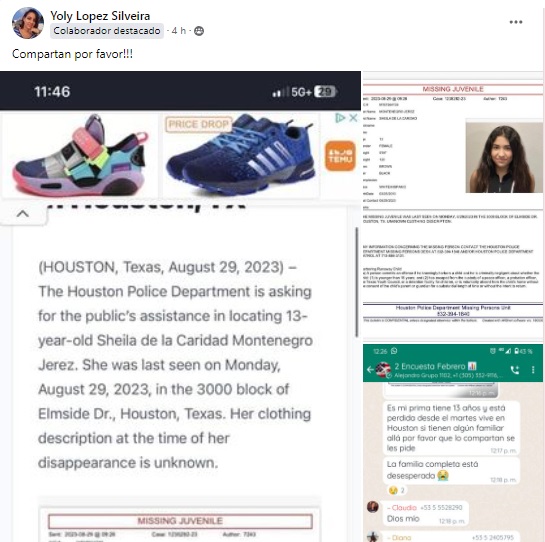Image resolution: width=545 pixels, height=542 pixels.
Task: Close the Temu shoe advertisement
Action: [x=353, y=118]
